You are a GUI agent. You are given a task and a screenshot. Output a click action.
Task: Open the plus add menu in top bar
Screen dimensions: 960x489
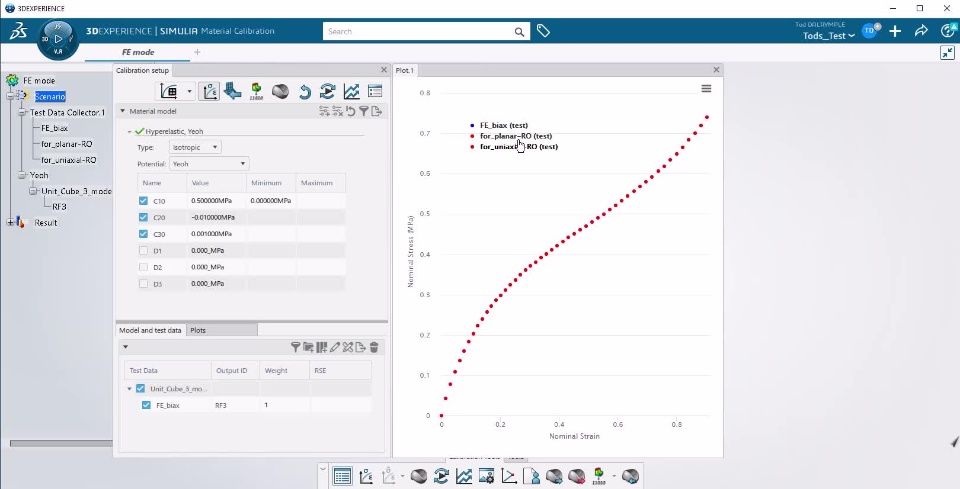tap(895, 31)
